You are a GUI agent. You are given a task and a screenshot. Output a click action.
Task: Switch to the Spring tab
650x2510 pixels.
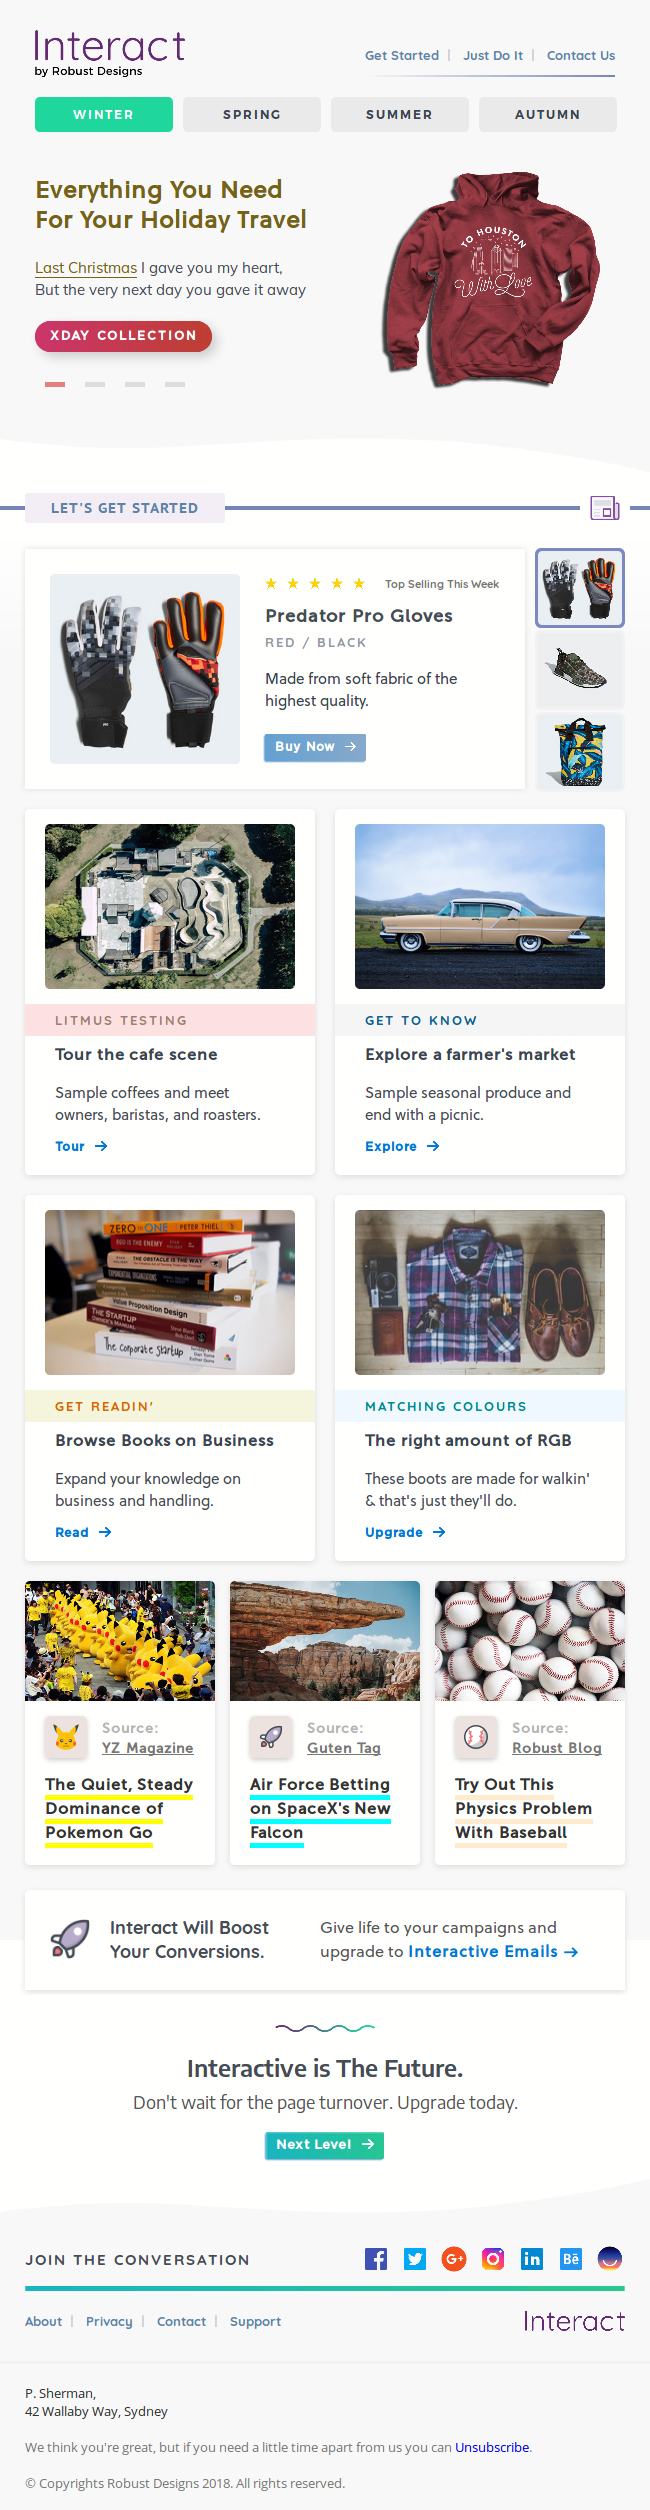(252, 115)
